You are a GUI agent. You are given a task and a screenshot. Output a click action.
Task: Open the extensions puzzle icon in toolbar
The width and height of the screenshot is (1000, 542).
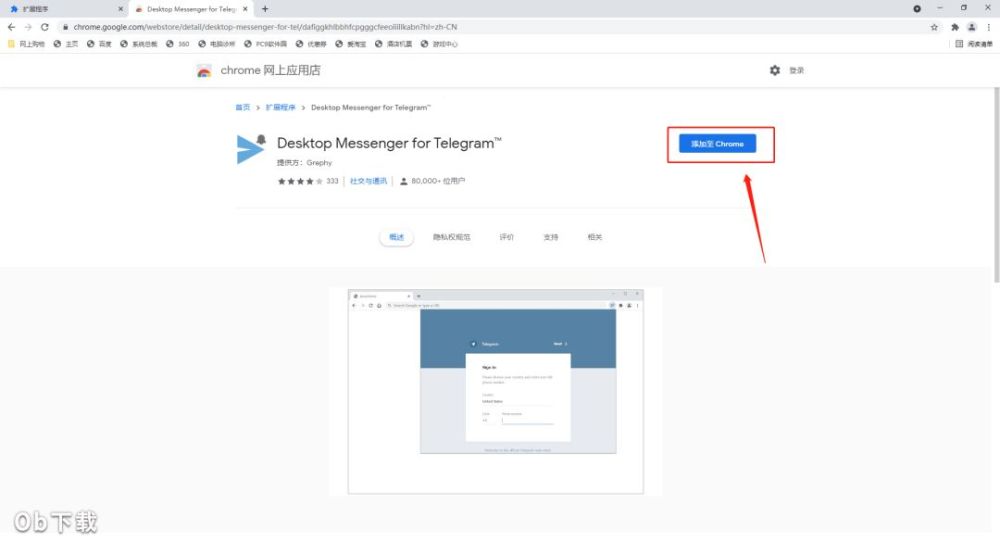(954, 27)
